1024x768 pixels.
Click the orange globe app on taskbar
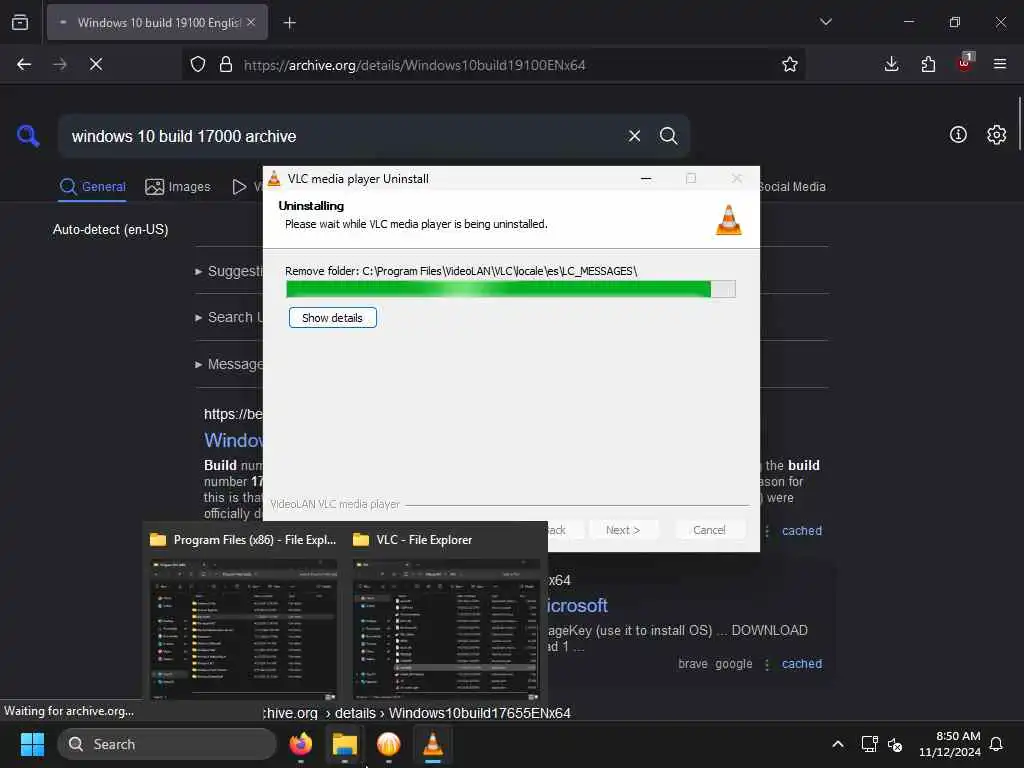(389, 744)
